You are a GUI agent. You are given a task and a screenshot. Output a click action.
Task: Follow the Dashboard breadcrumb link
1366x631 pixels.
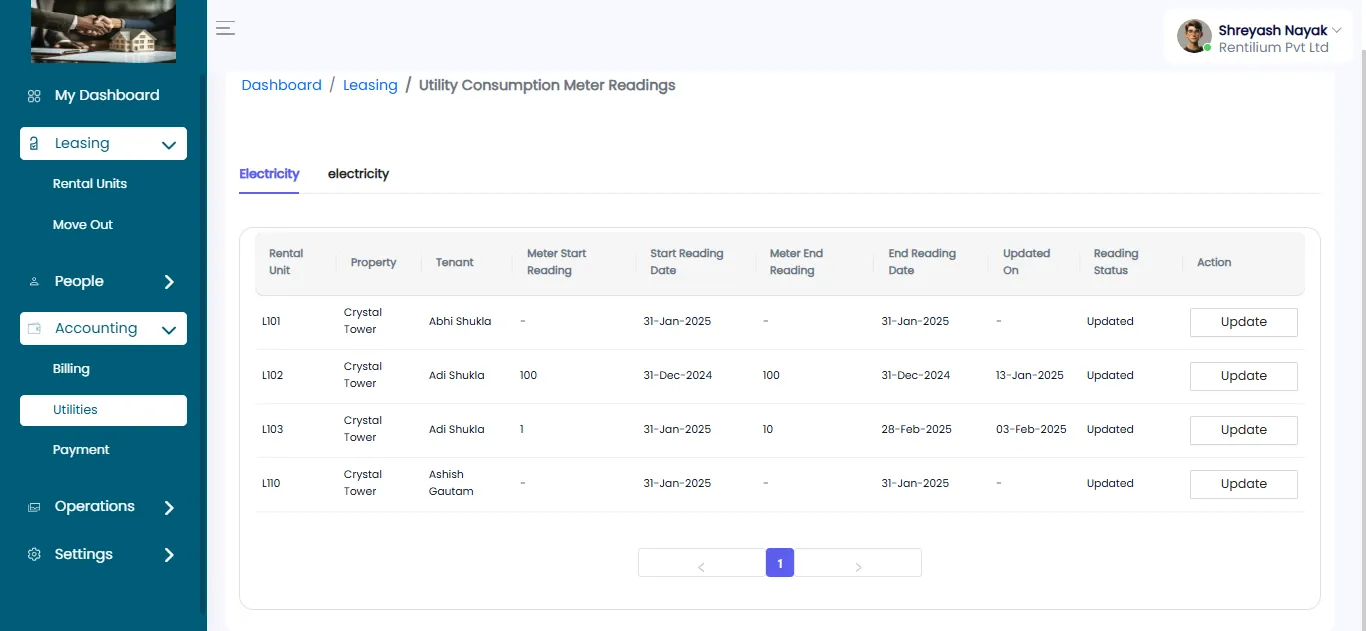pyautogui.click(x=282, y=85)
